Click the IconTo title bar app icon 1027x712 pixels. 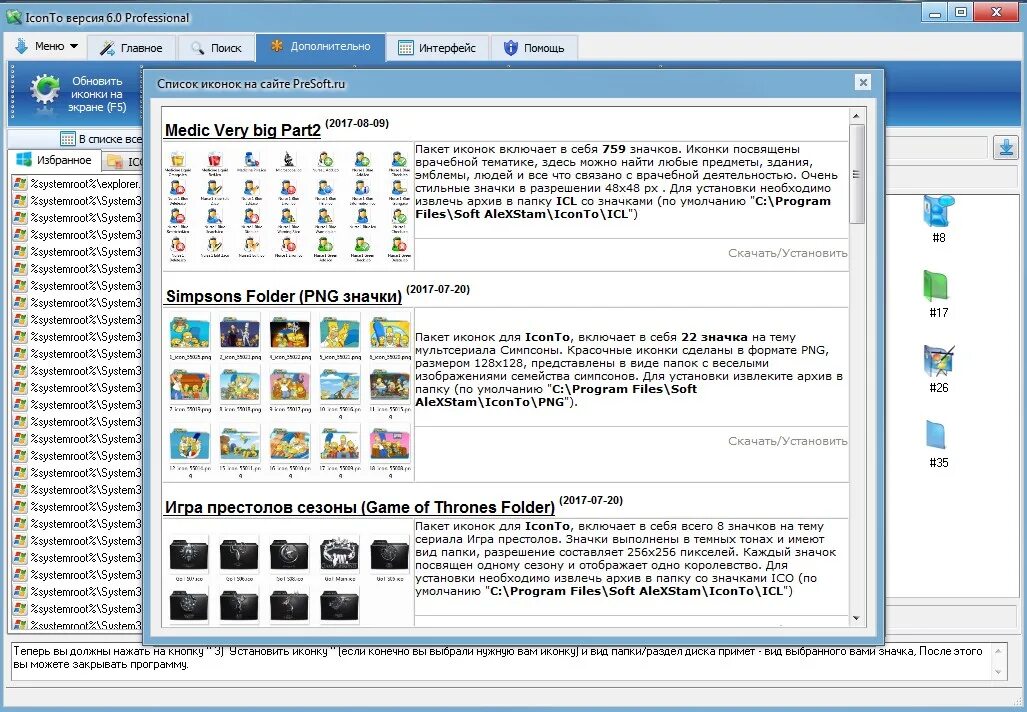tap(14, 18)
